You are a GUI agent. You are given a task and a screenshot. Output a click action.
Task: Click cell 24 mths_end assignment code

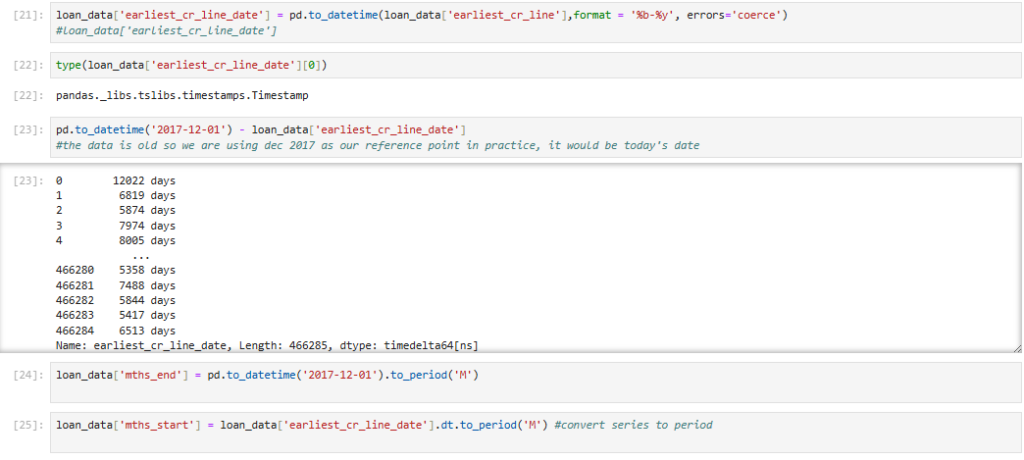coord(268,375)
